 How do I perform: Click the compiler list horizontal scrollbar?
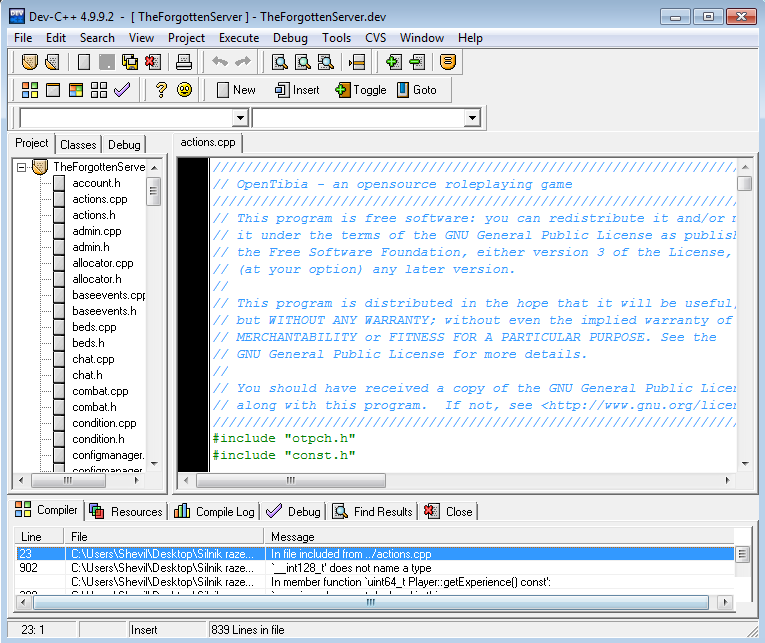click(371, 603)
